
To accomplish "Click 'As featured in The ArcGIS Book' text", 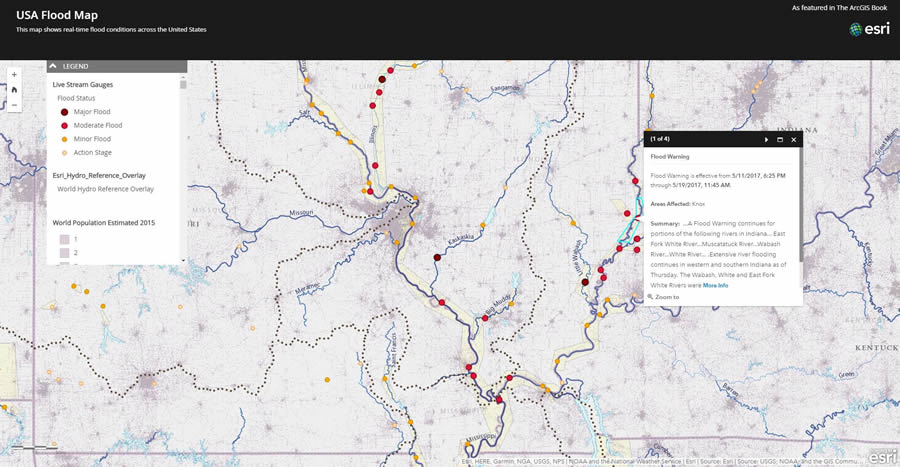I will click(839, 7).
